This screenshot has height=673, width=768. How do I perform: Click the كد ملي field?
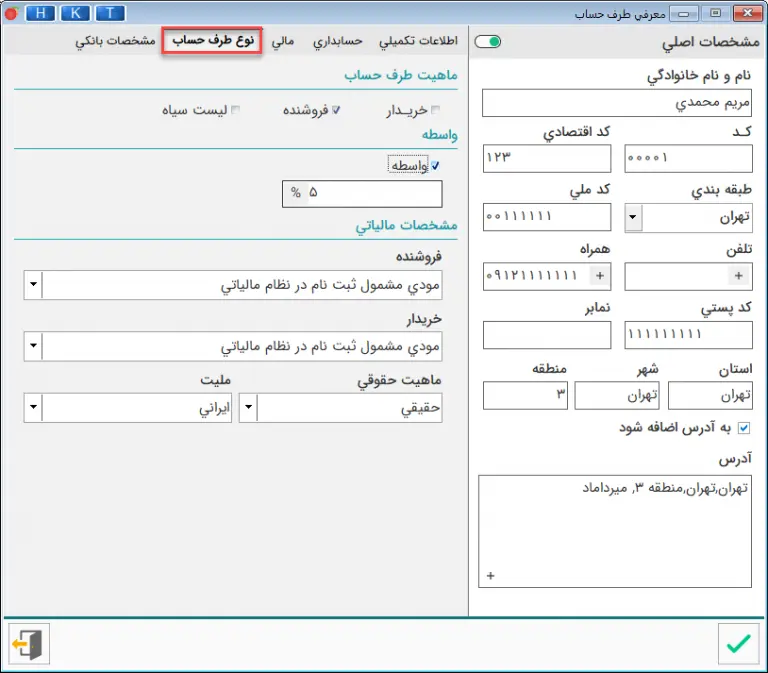[547, 217]
